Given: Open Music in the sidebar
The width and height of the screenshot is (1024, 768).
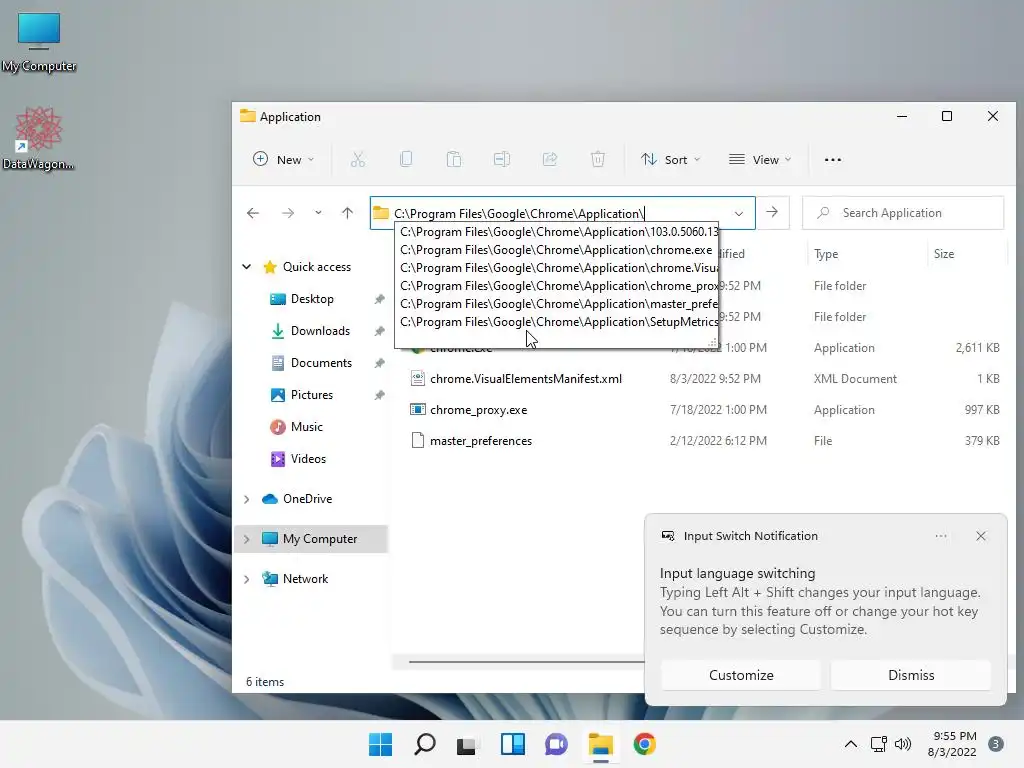Looking at the screenshot, I should [x=306, y=426].
